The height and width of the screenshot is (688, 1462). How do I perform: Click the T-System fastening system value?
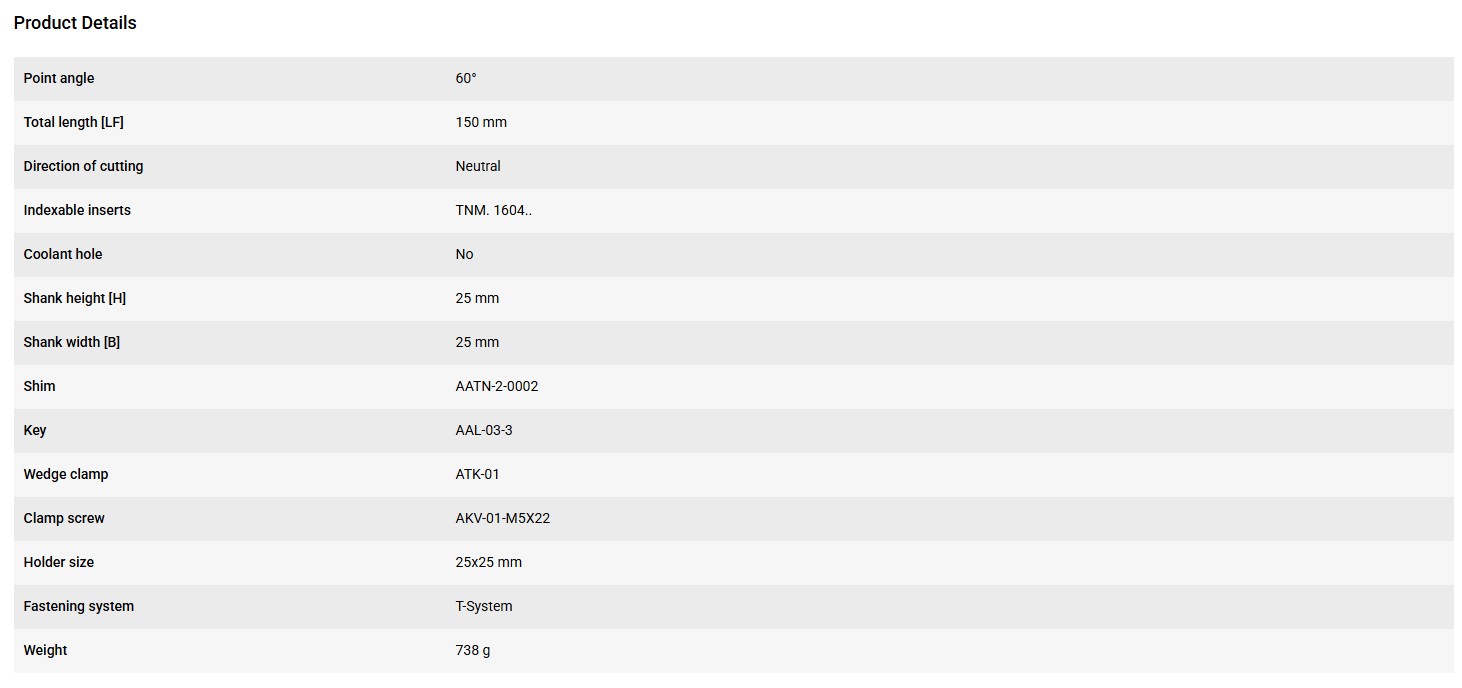[484, 606]
